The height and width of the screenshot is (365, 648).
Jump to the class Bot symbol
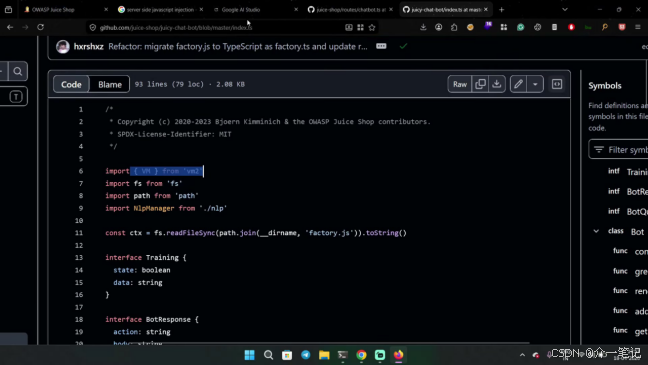(x=626, y=231)
